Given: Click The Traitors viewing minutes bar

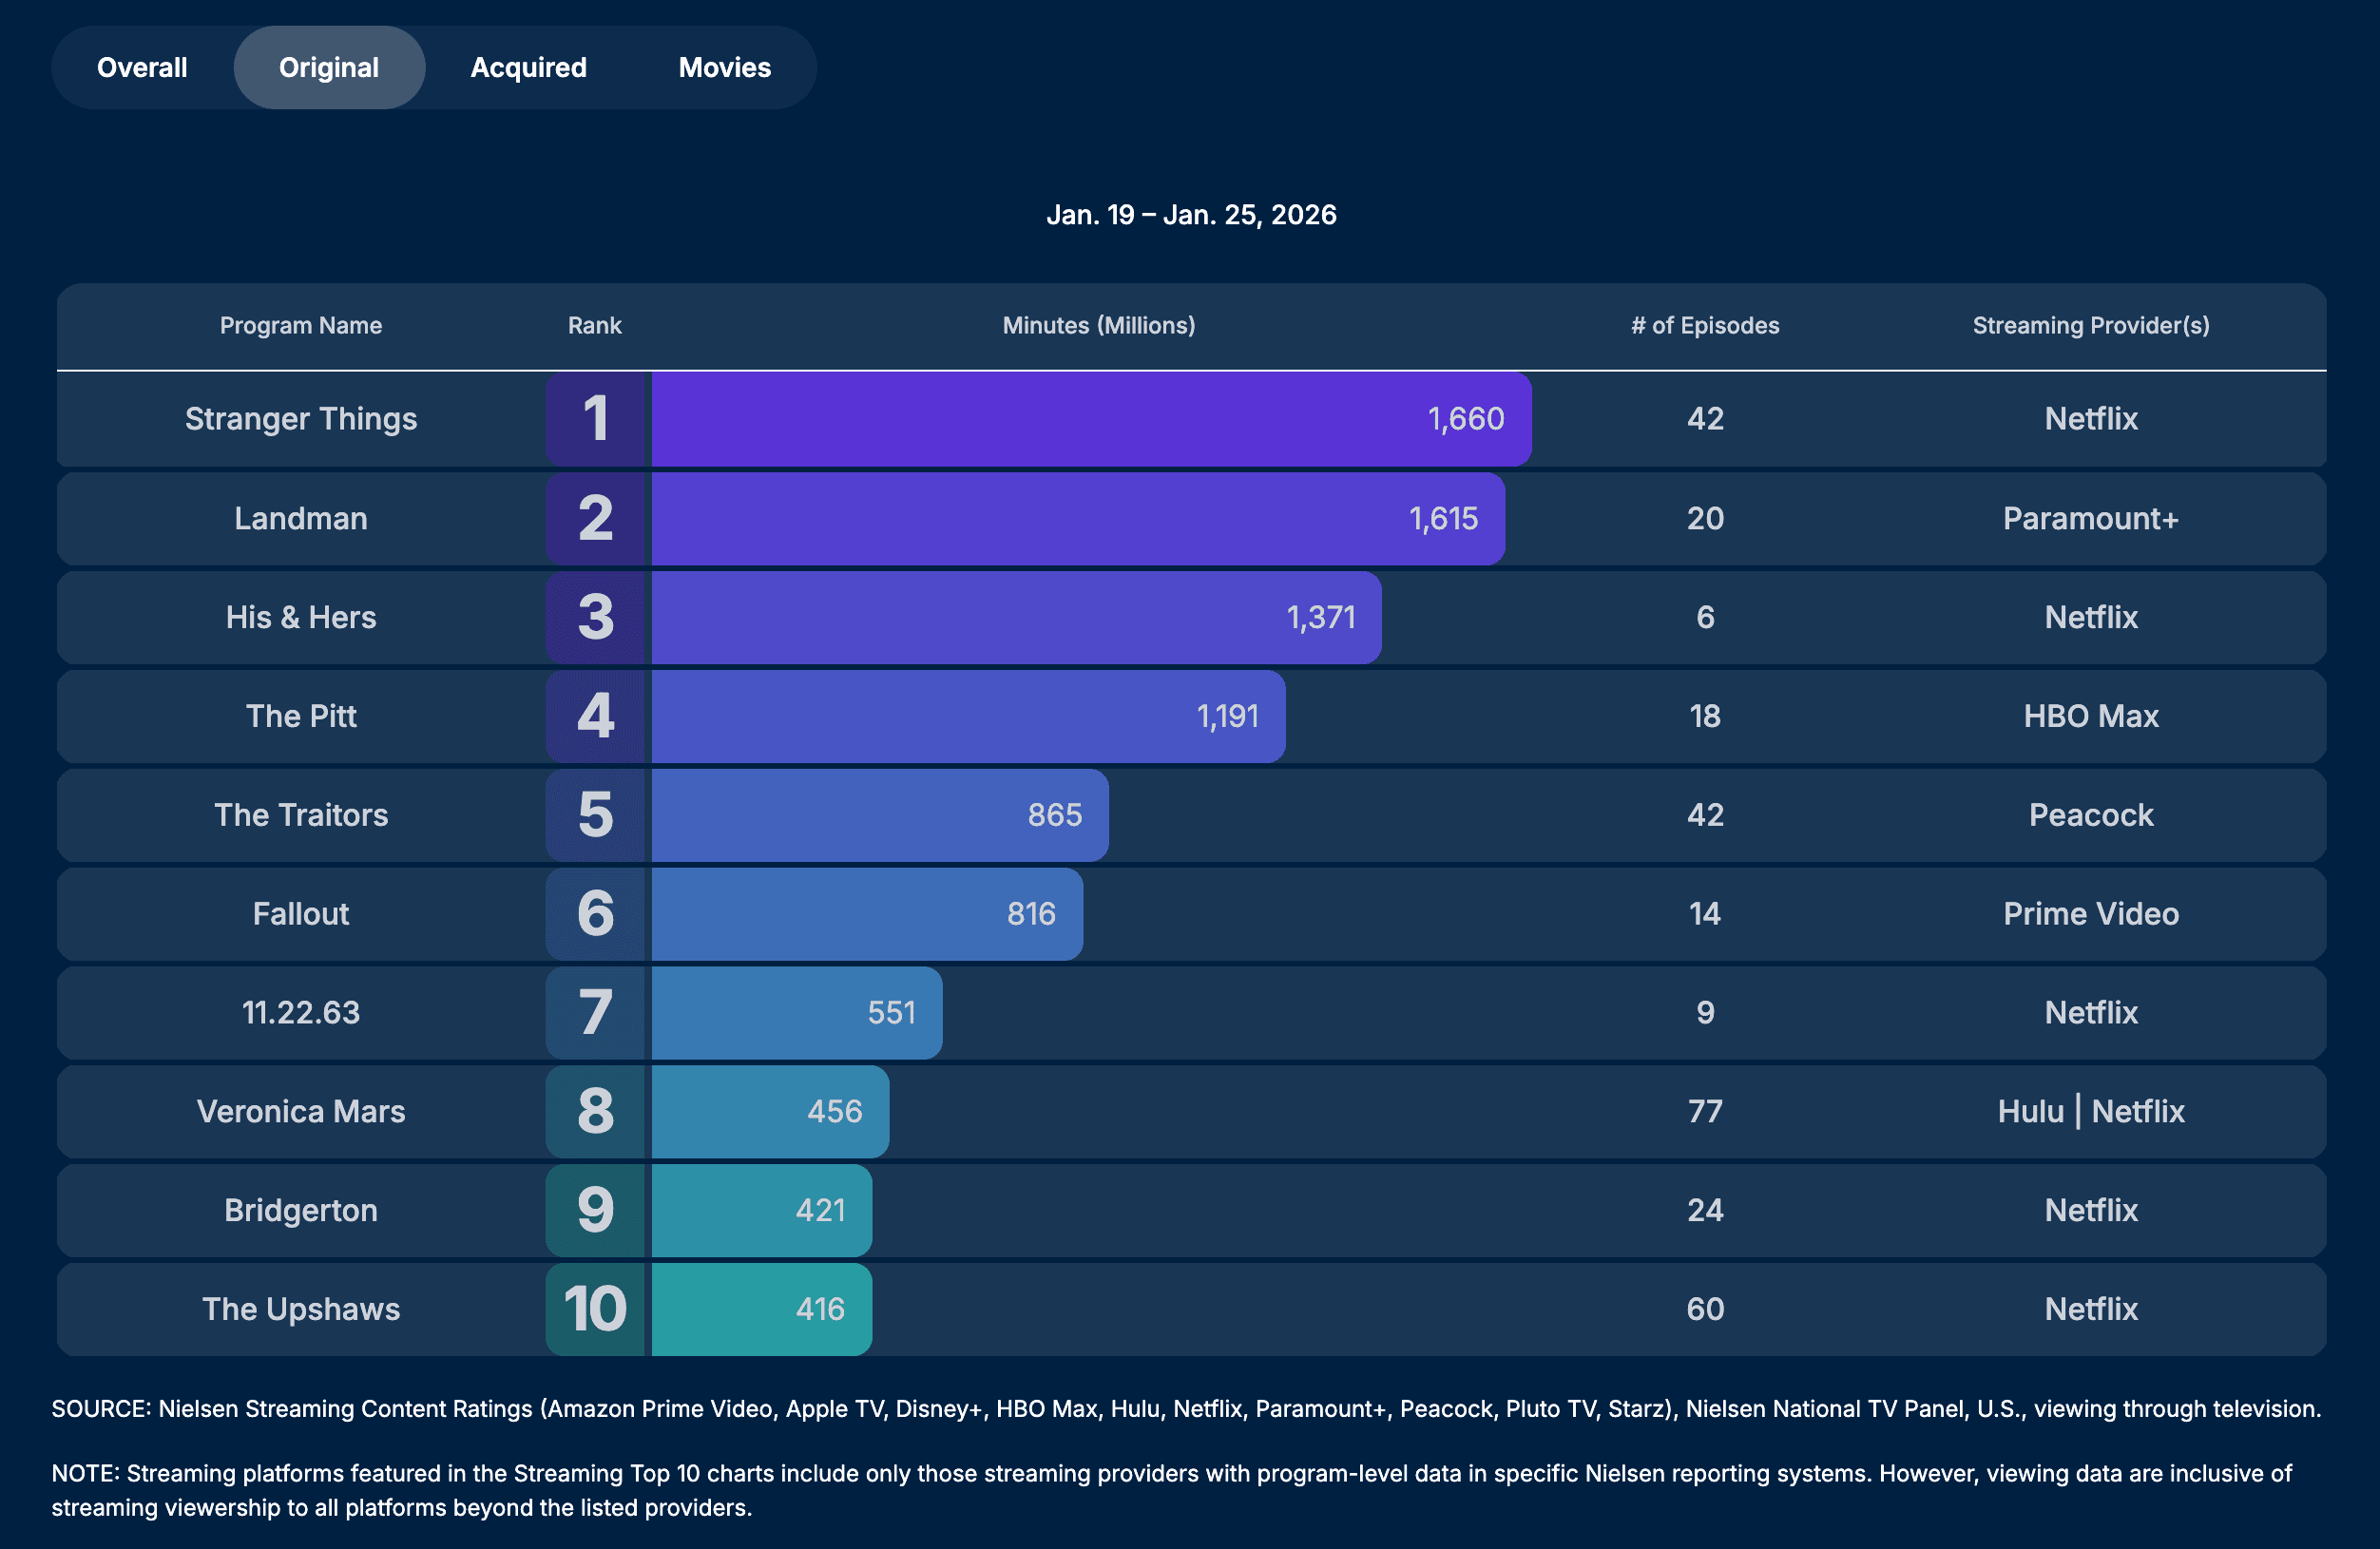Looking at the screenshot, I should (x=879, y=815).
